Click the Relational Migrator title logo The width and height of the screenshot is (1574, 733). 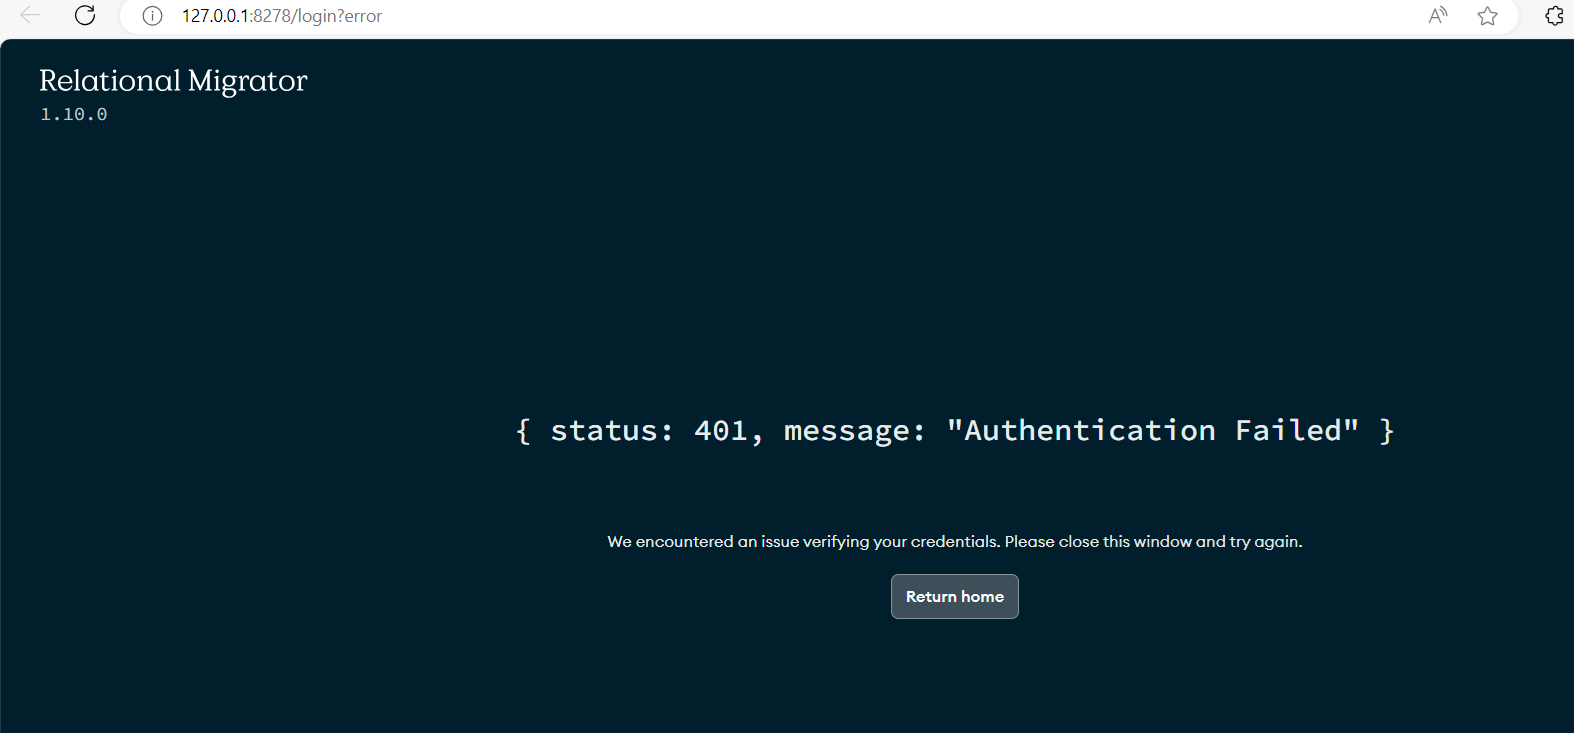[173, 80]
